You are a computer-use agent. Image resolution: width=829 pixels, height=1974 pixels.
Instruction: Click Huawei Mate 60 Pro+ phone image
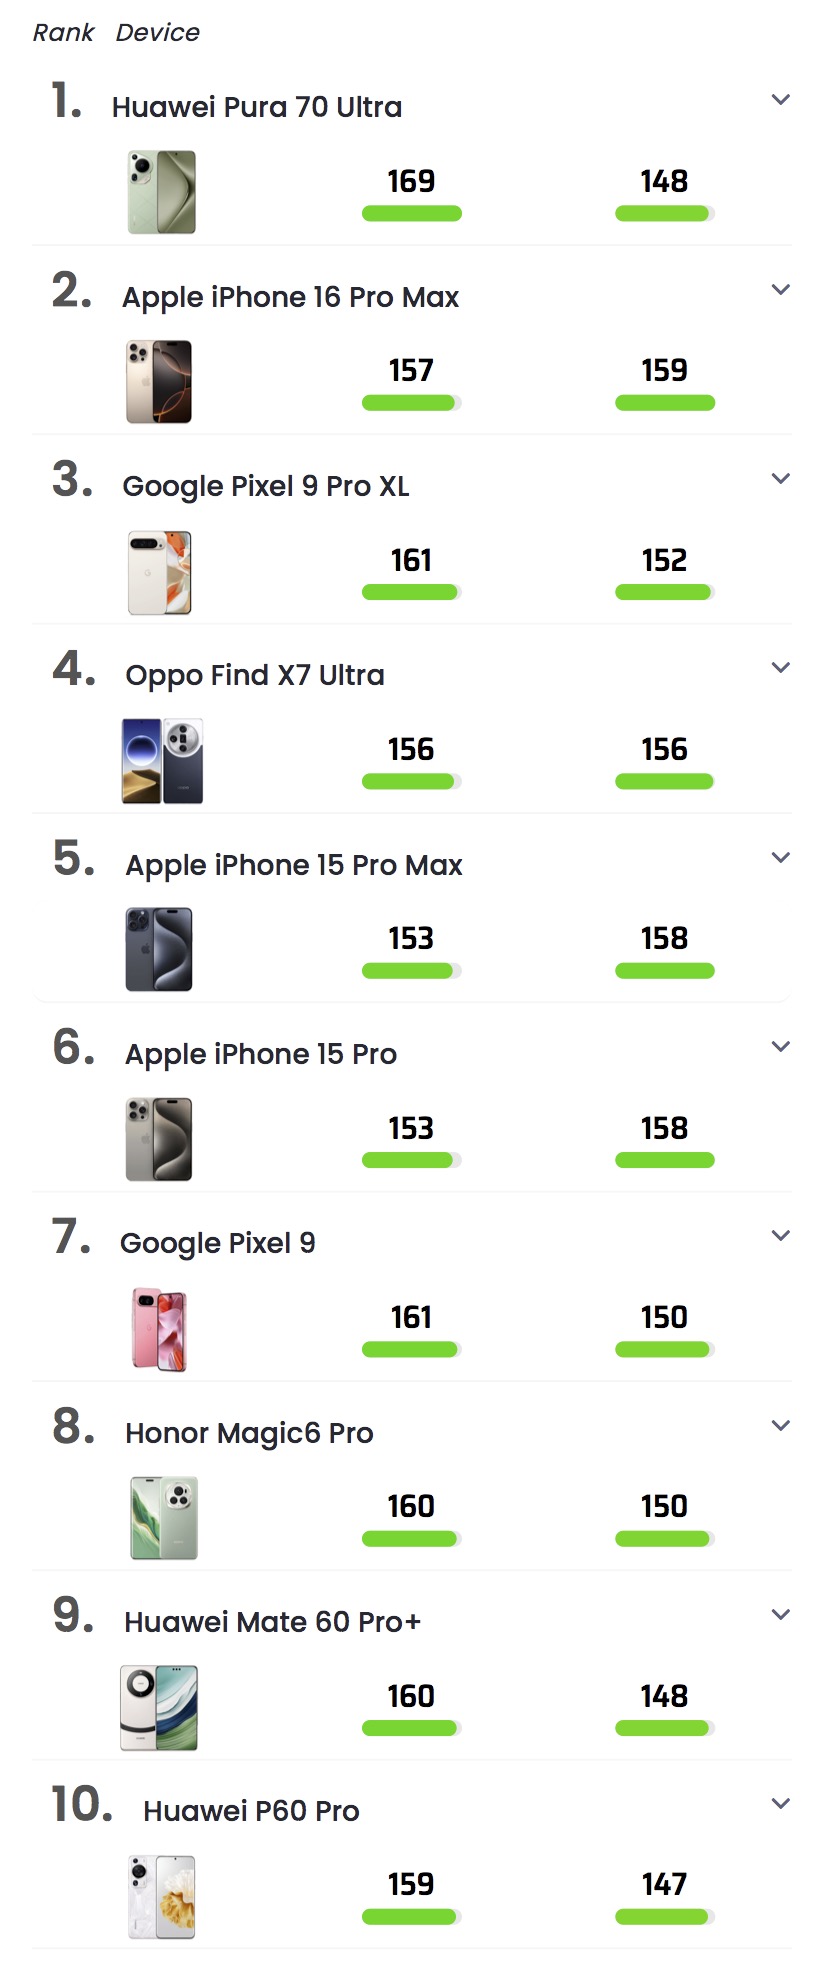coord(159,1707)
